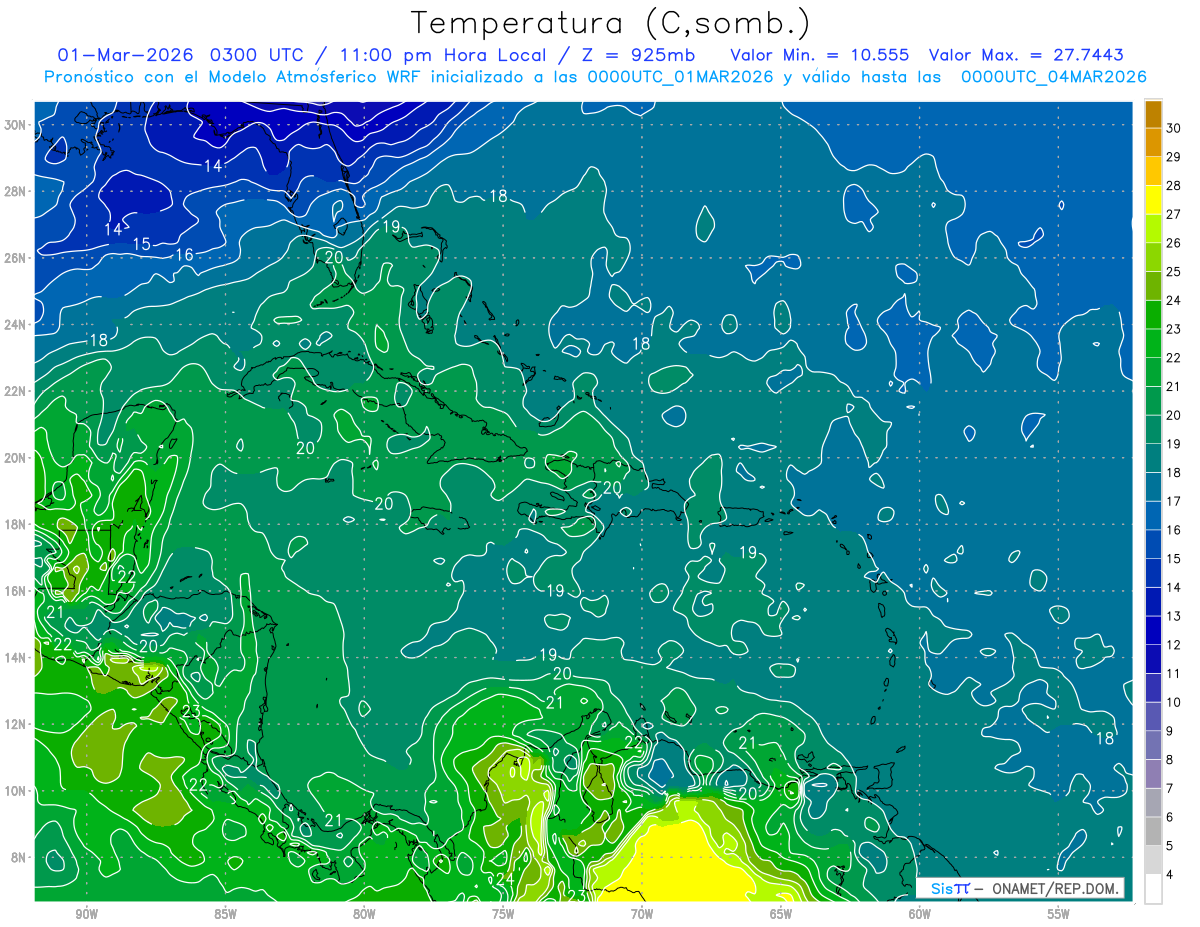Click the brown top swatch above 30
1200x927 pixels.
(x=1153, y=113)
